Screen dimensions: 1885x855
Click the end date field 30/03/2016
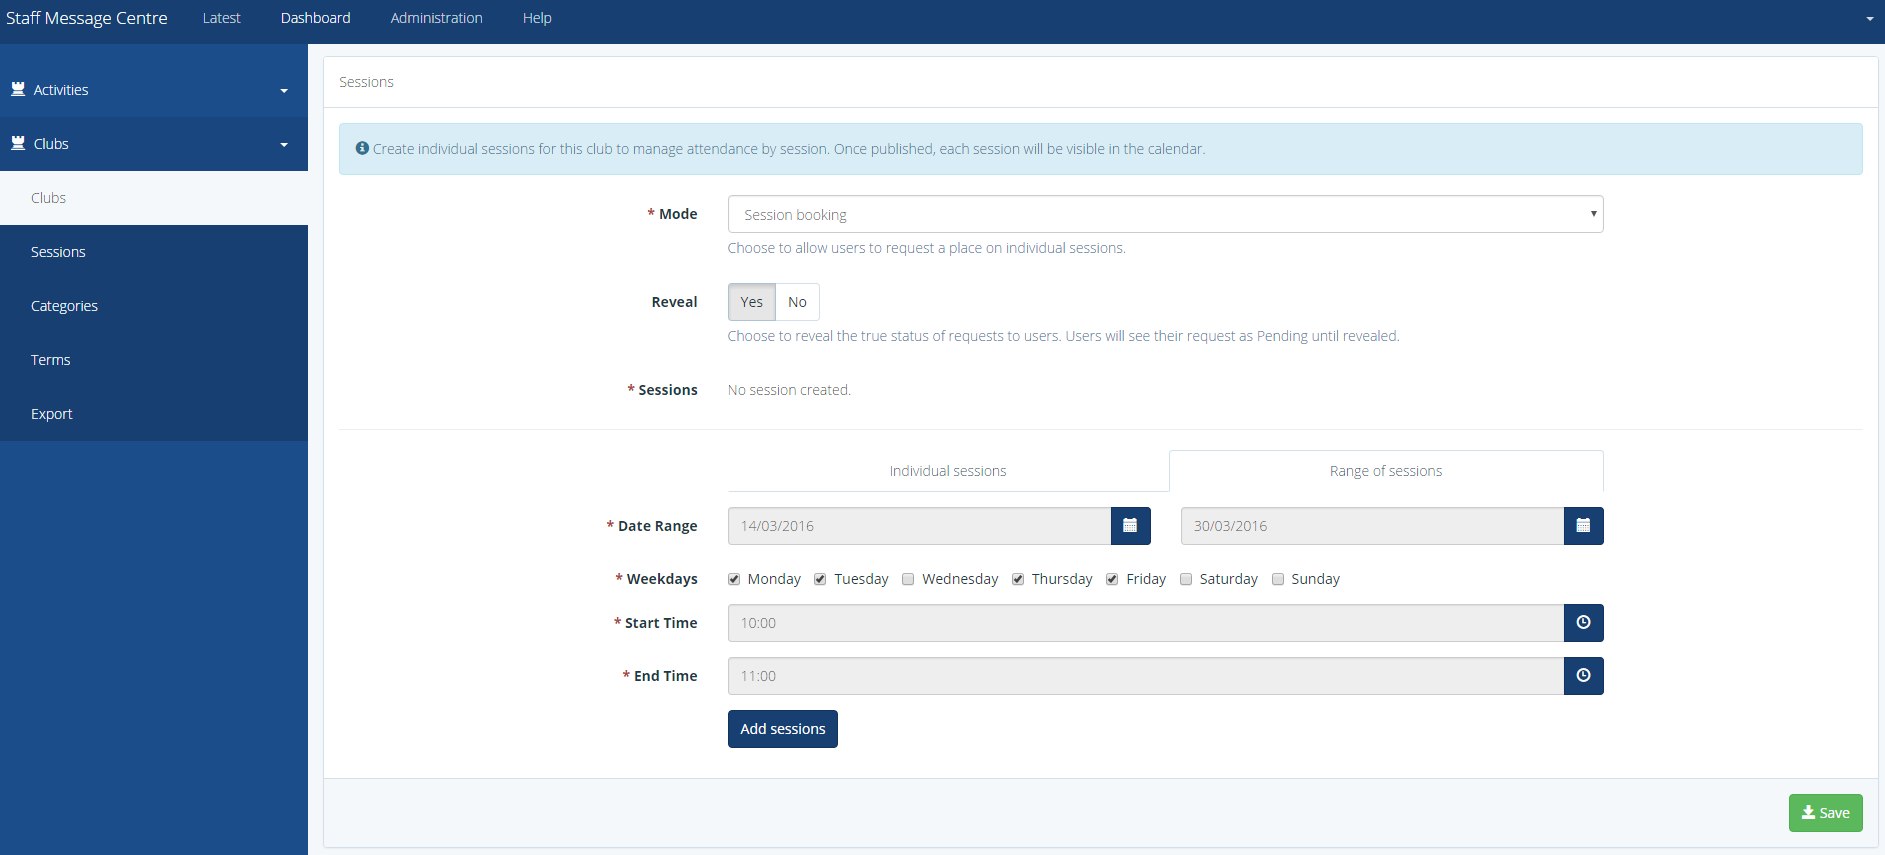click(1372, 526)
